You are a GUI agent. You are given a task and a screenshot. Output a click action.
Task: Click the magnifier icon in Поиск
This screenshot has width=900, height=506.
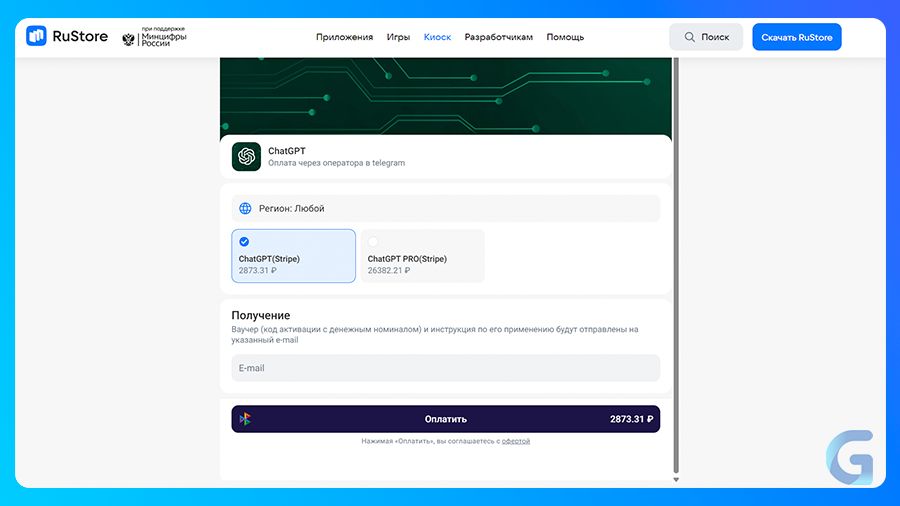tap(689, 37)
